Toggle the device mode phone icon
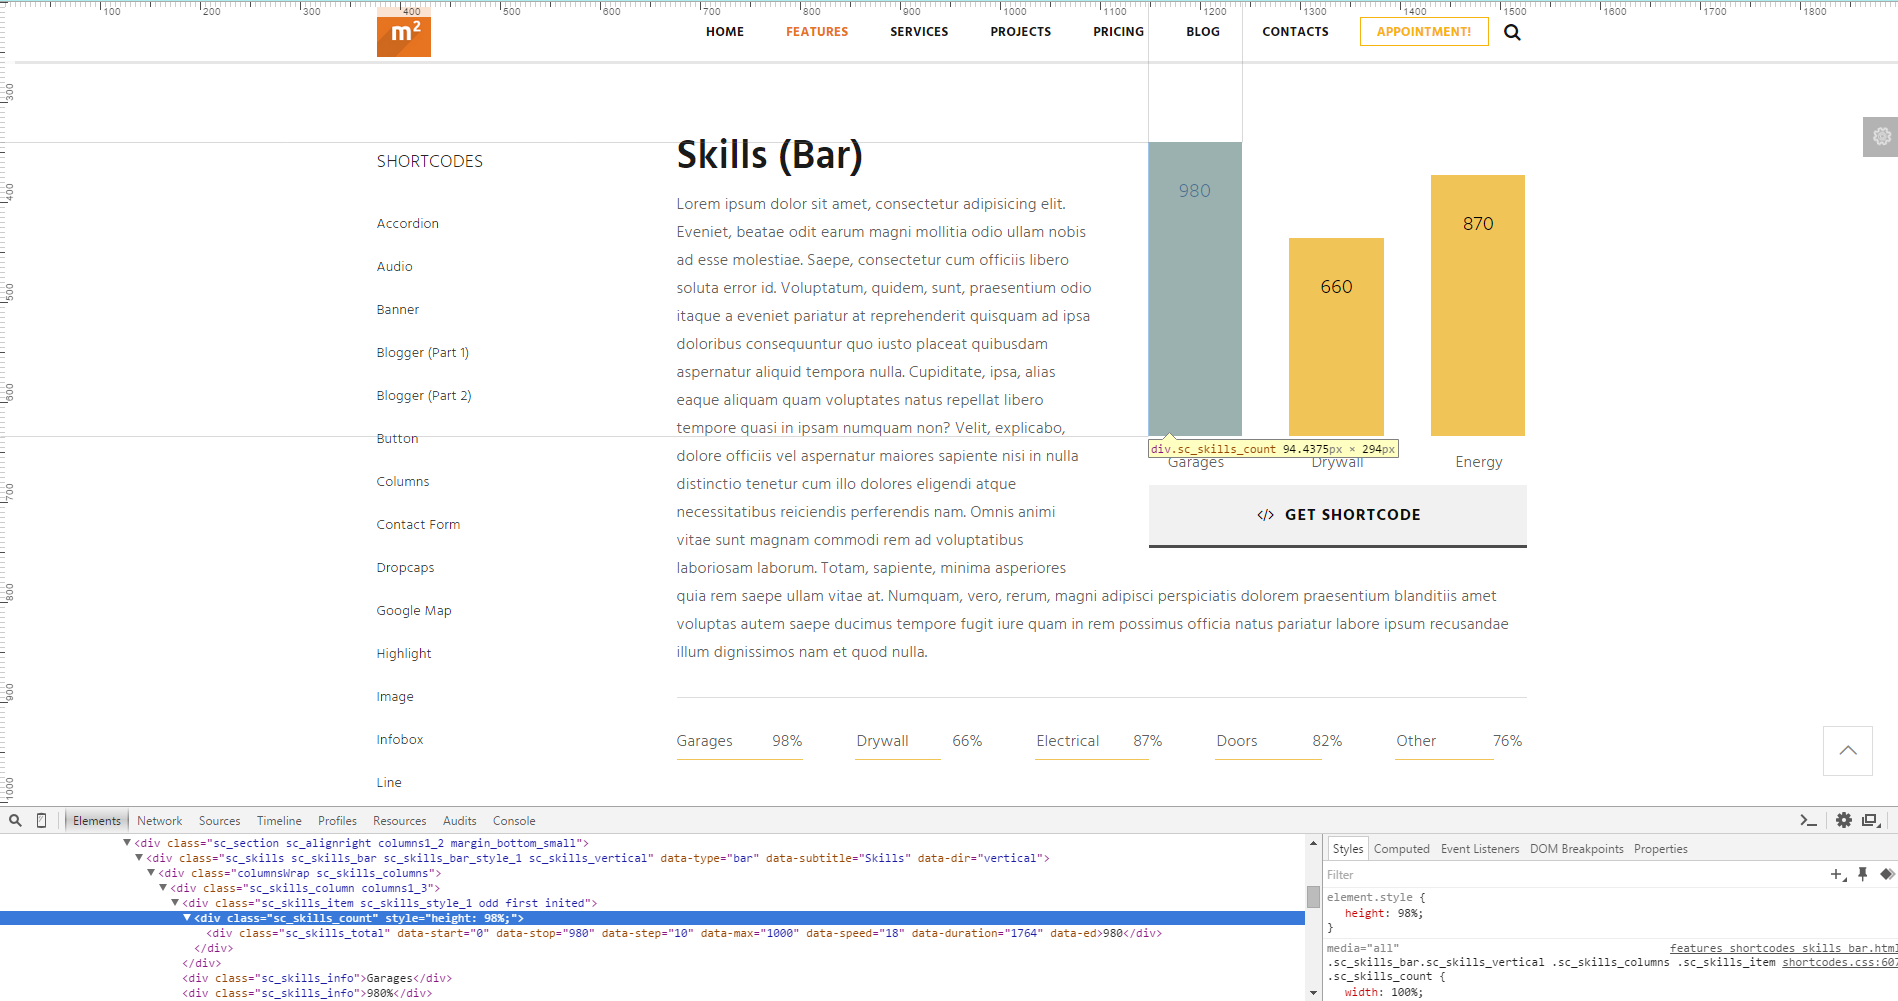Viewport: 1898px width, 1001px height. 41,820
